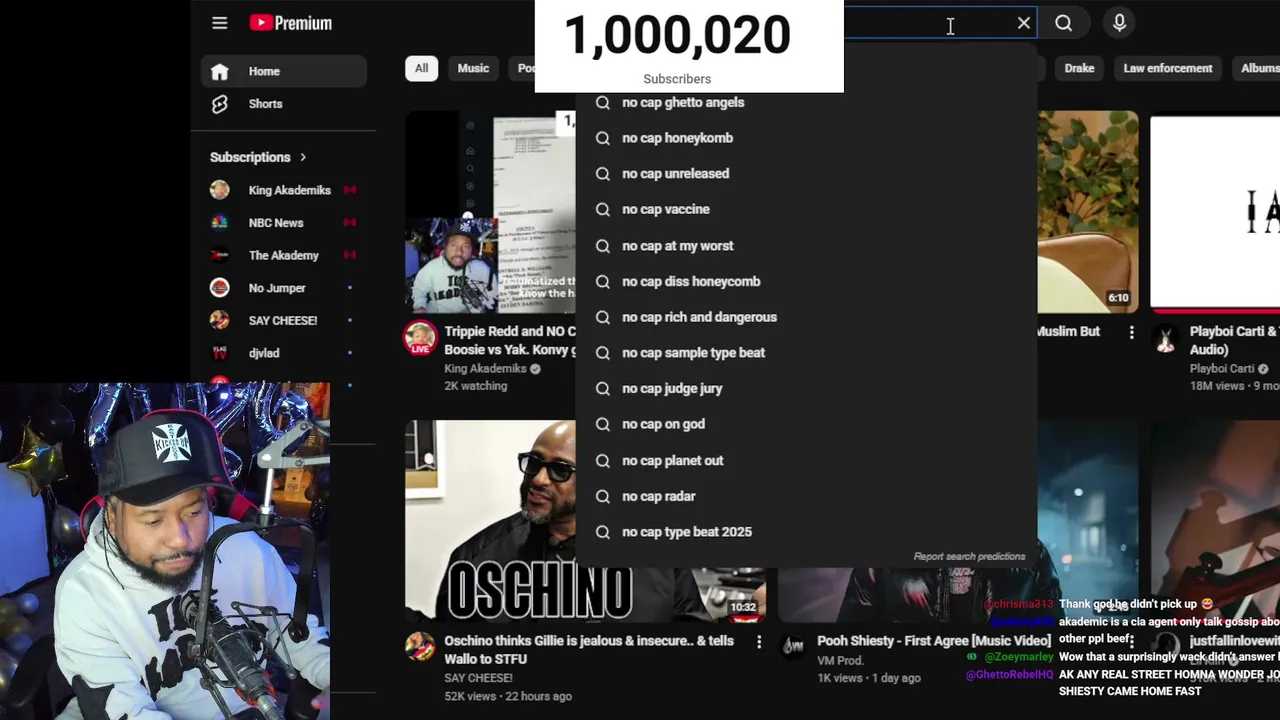Open NBC News subscription
1280x720 pixels.
[x=284, y=223]
